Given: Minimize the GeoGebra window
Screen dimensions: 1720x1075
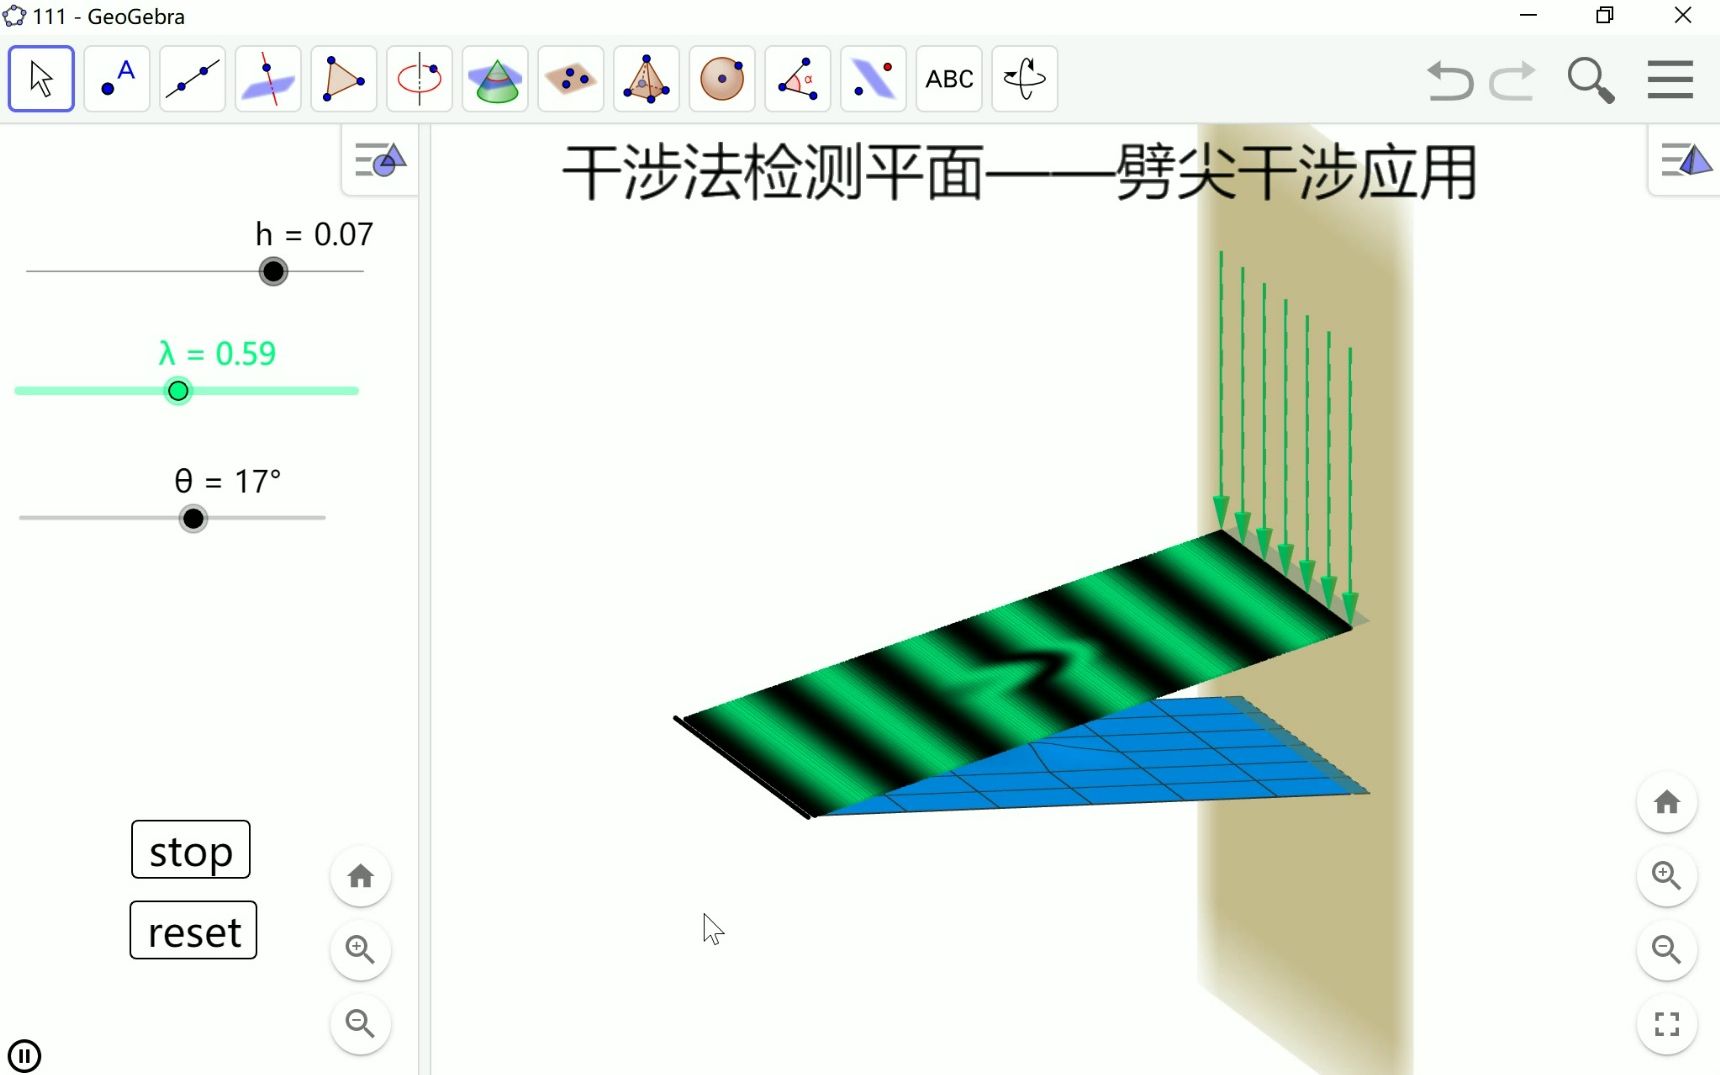Looking at the screenshot, I should [1528, 15].
